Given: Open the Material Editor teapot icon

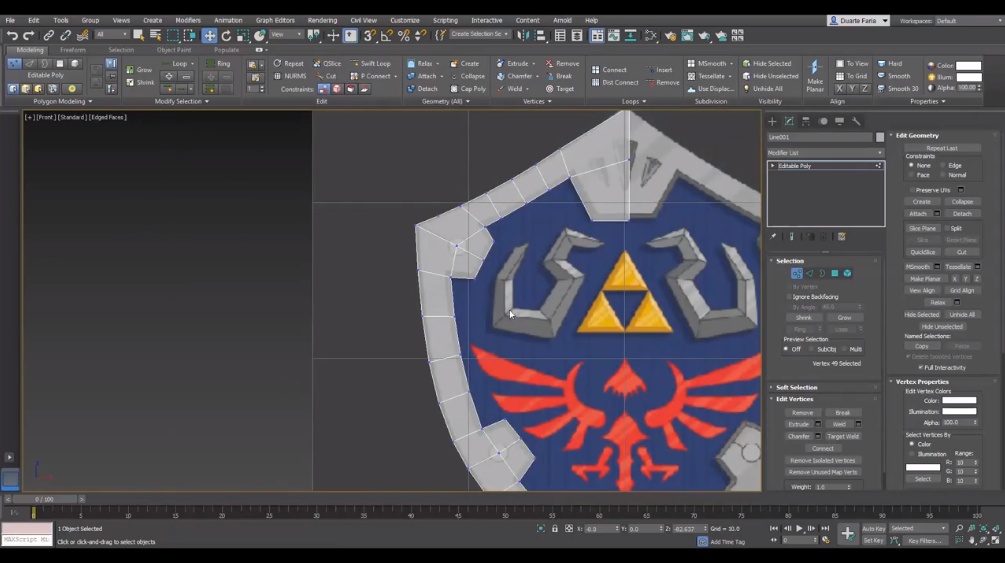Looking at the screenshot, I should (670, 36).
